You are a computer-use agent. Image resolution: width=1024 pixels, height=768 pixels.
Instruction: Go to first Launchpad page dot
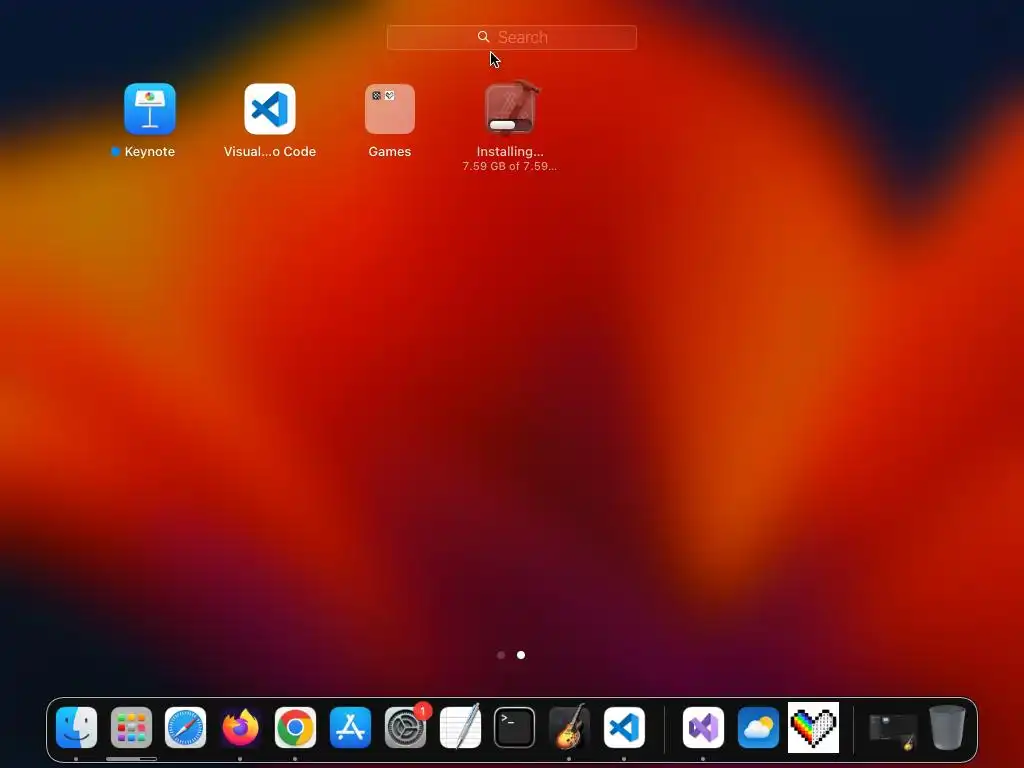point(501,655)
